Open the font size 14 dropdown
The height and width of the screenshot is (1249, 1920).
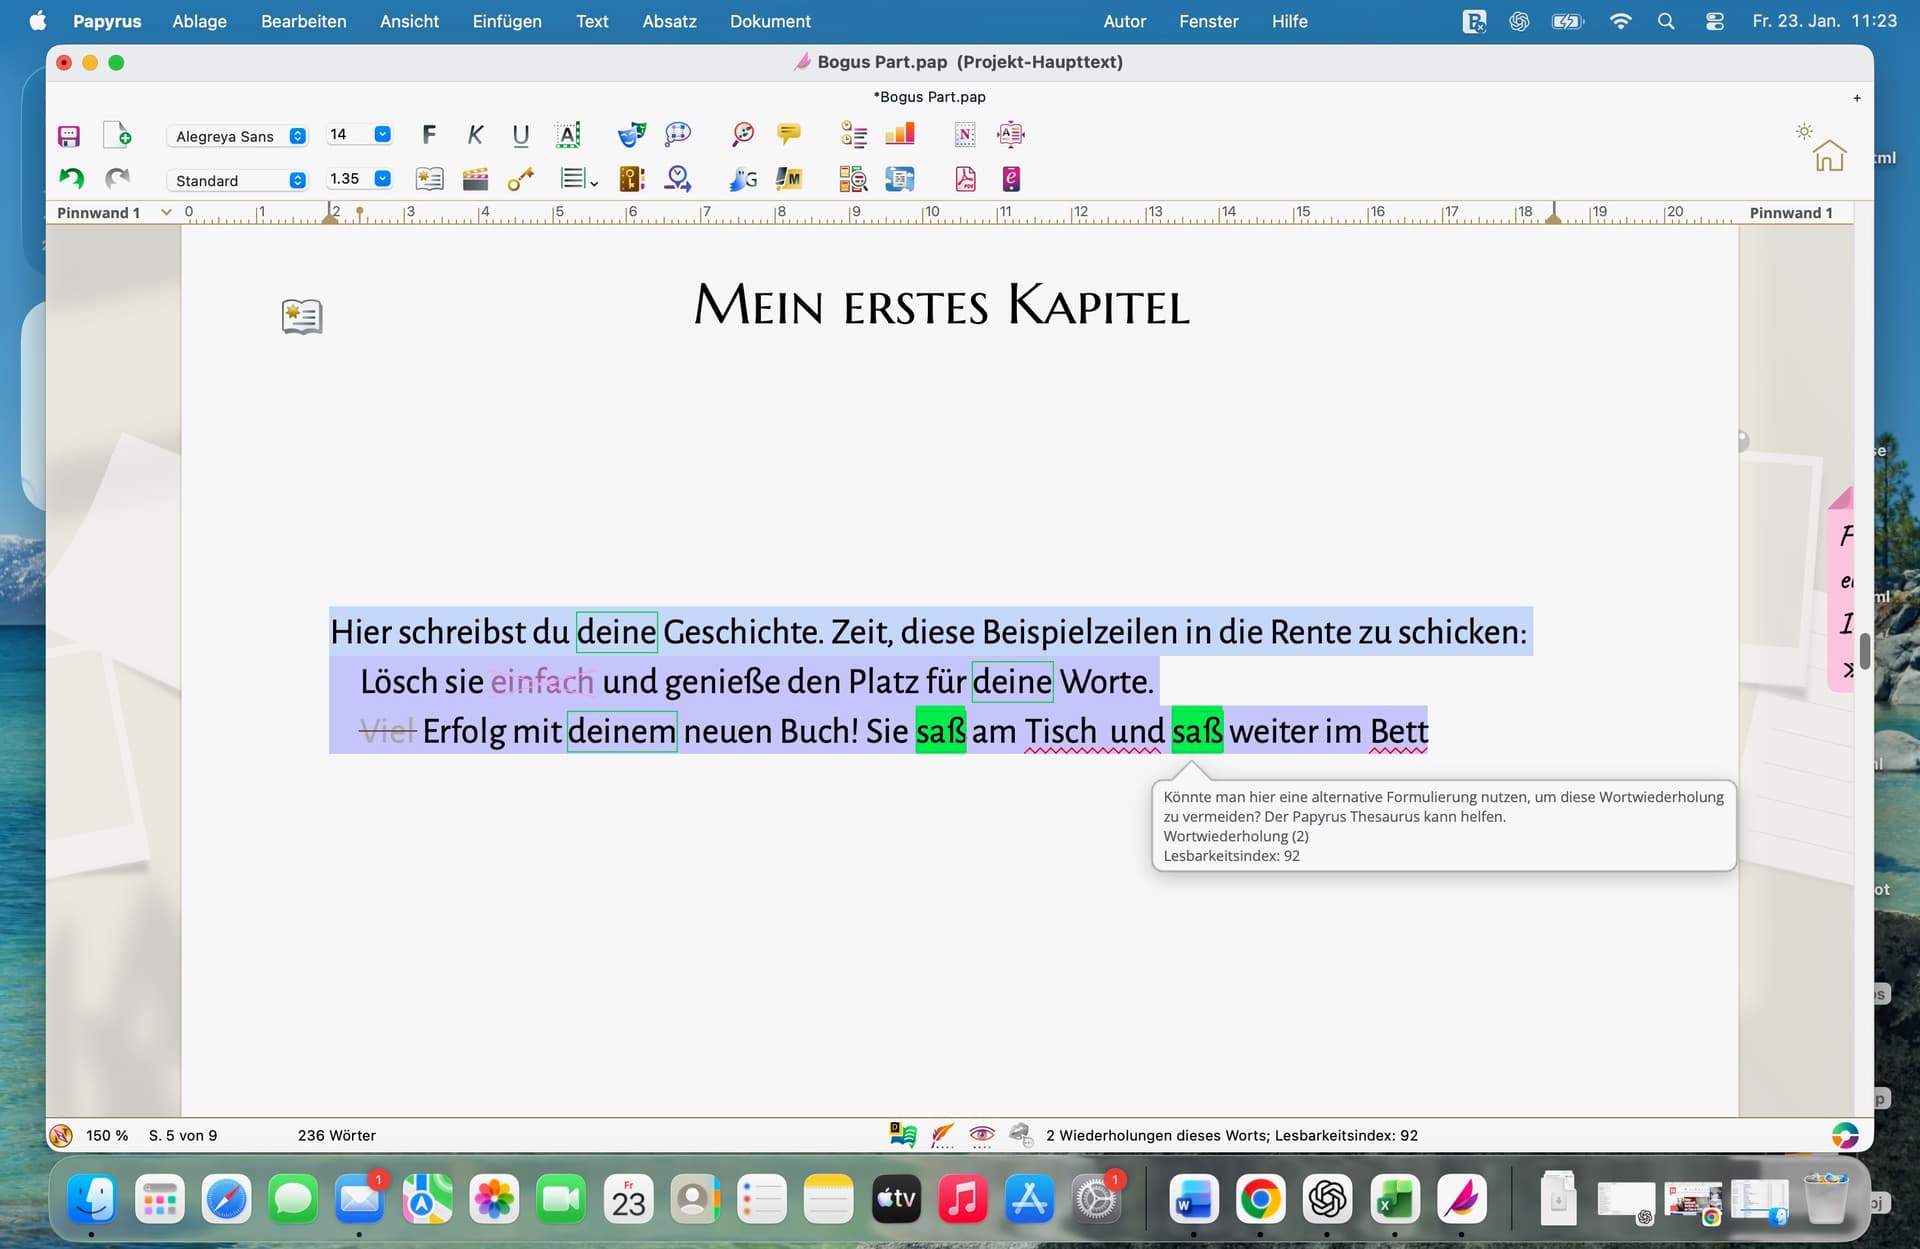(382, 134)
